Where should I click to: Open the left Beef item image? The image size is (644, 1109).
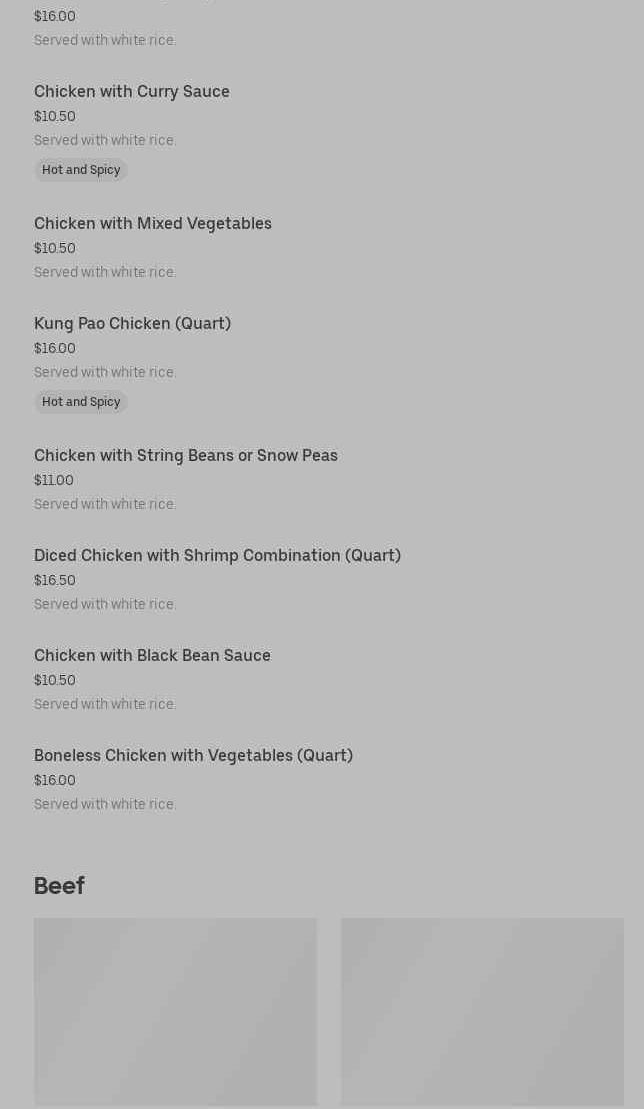pyautogui.click(x=175, y=1012)
